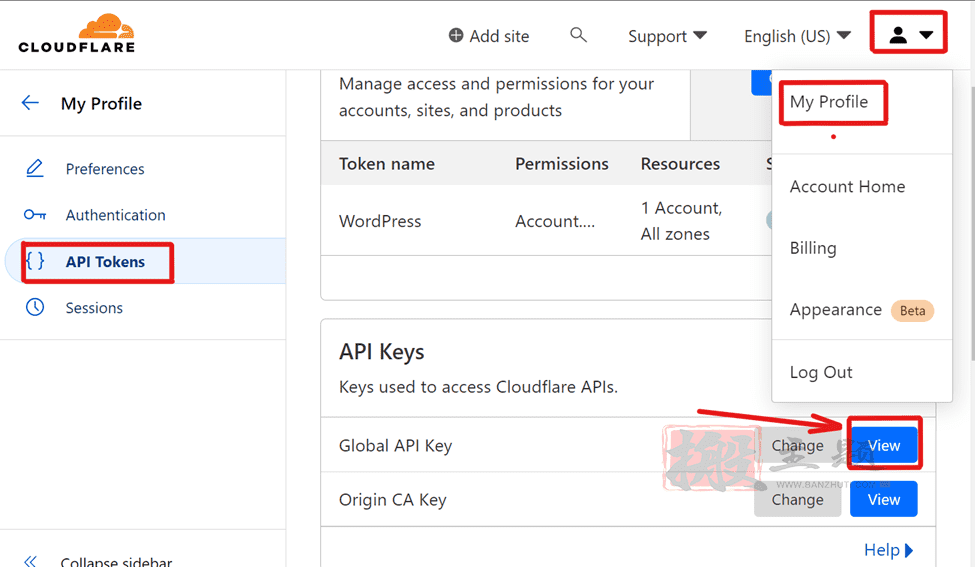Click the Preferences pencil icon
Screen dimensions: 975x567
(35, 168)
